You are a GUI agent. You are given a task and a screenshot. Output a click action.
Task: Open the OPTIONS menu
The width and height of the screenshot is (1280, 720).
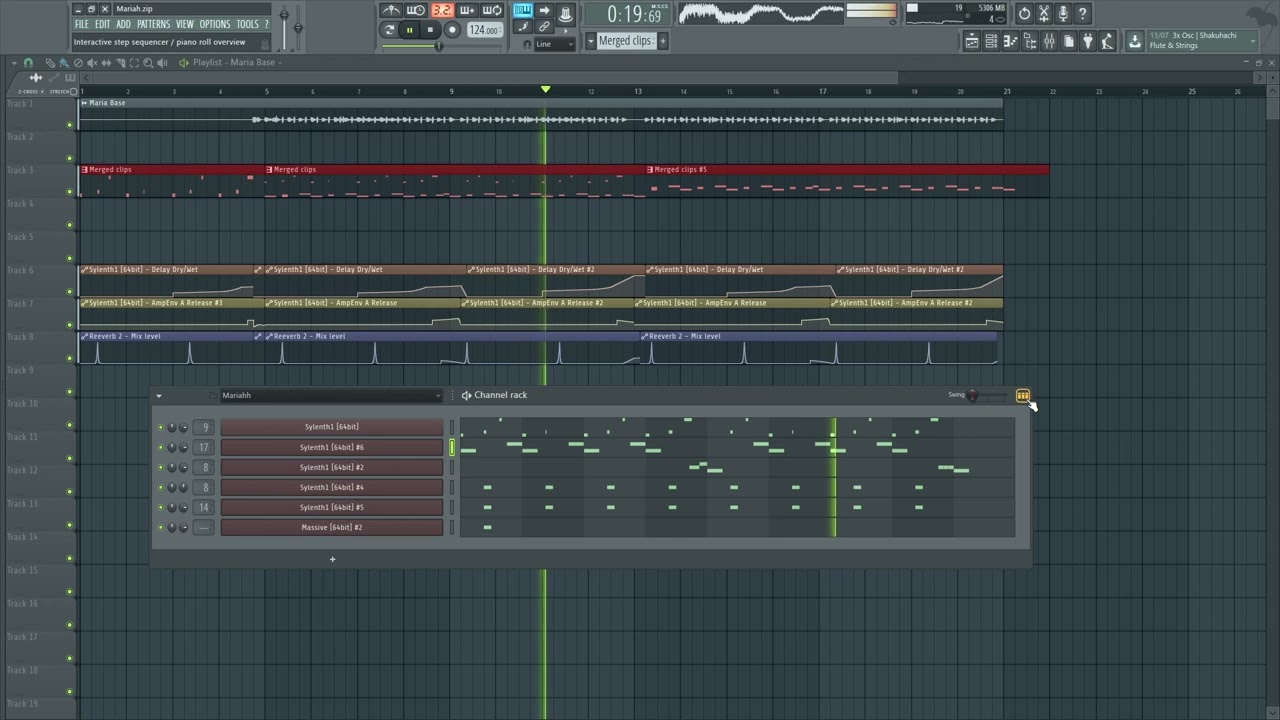coord(214,24)
